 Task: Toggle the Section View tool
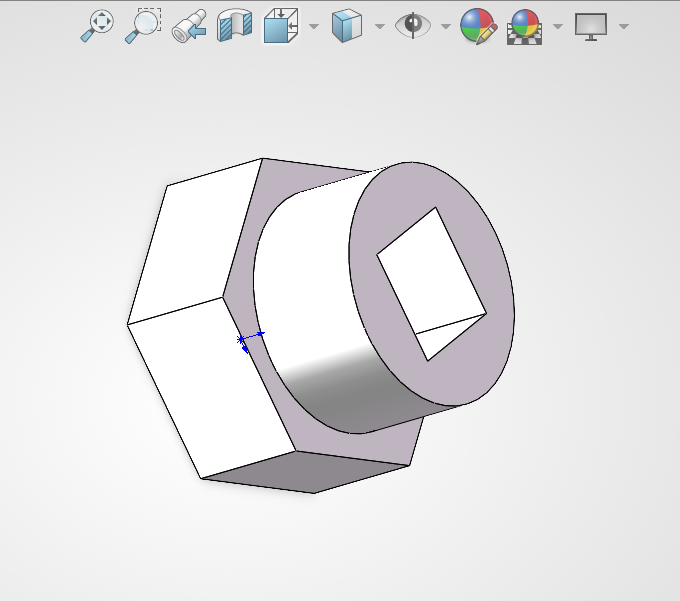pos(235,26)
